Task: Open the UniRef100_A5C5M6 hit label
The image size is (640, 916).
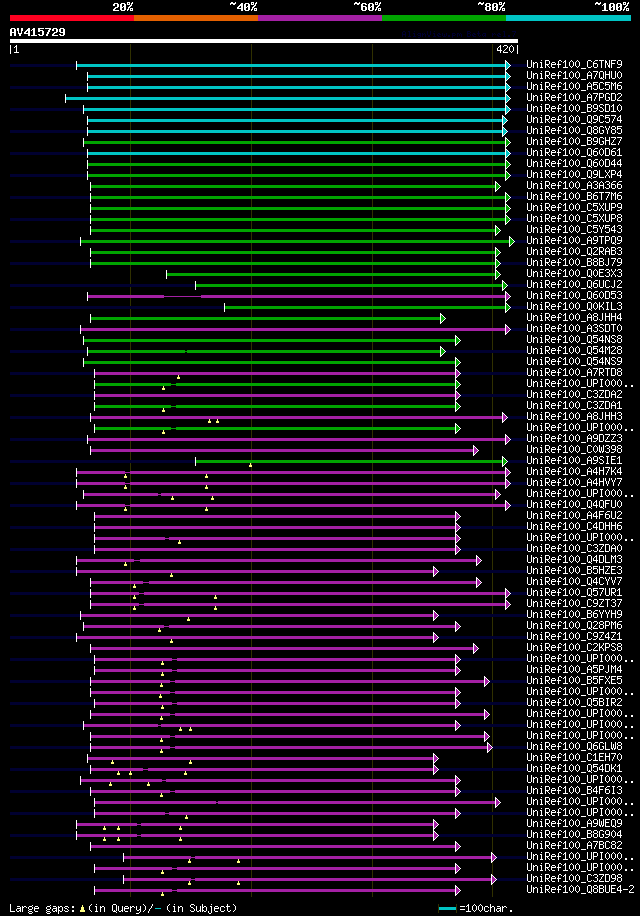Action: 575,86
